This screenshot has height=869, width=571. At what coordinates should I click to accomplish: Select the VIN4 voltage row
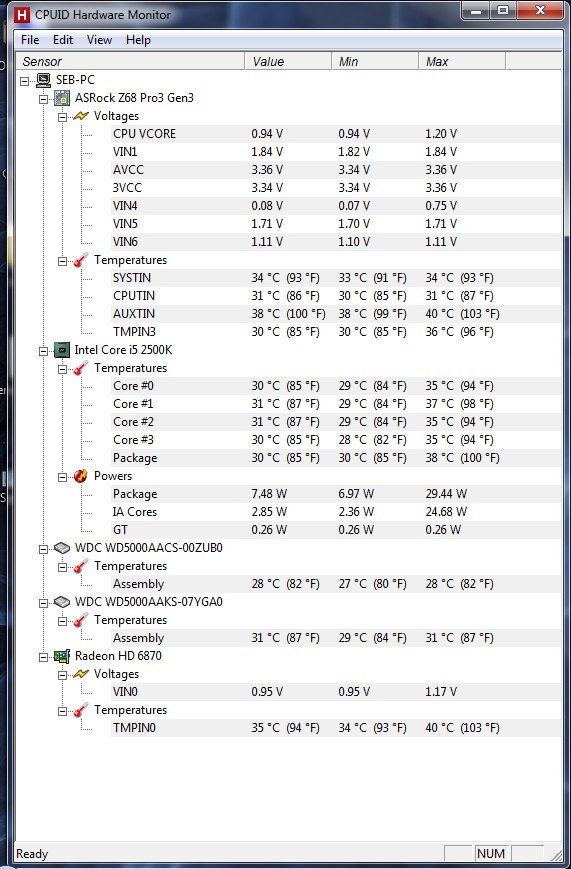click(335, 206)
